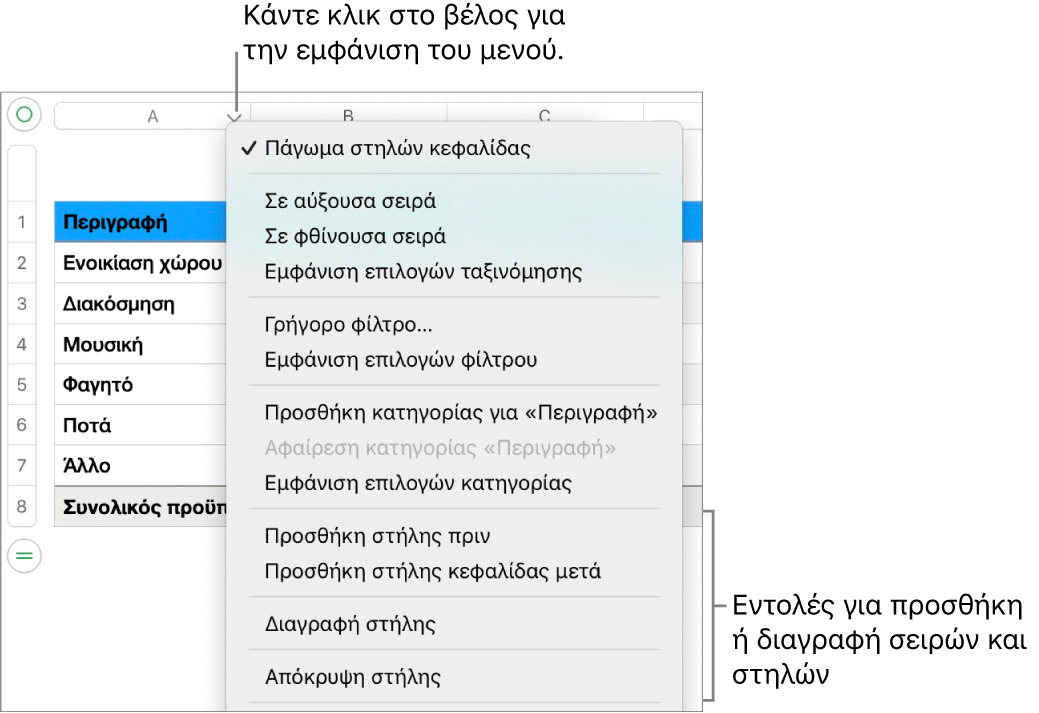Select row 6 header number
Viewport: 1039px width, 713px height.
(x=22, y=425)
